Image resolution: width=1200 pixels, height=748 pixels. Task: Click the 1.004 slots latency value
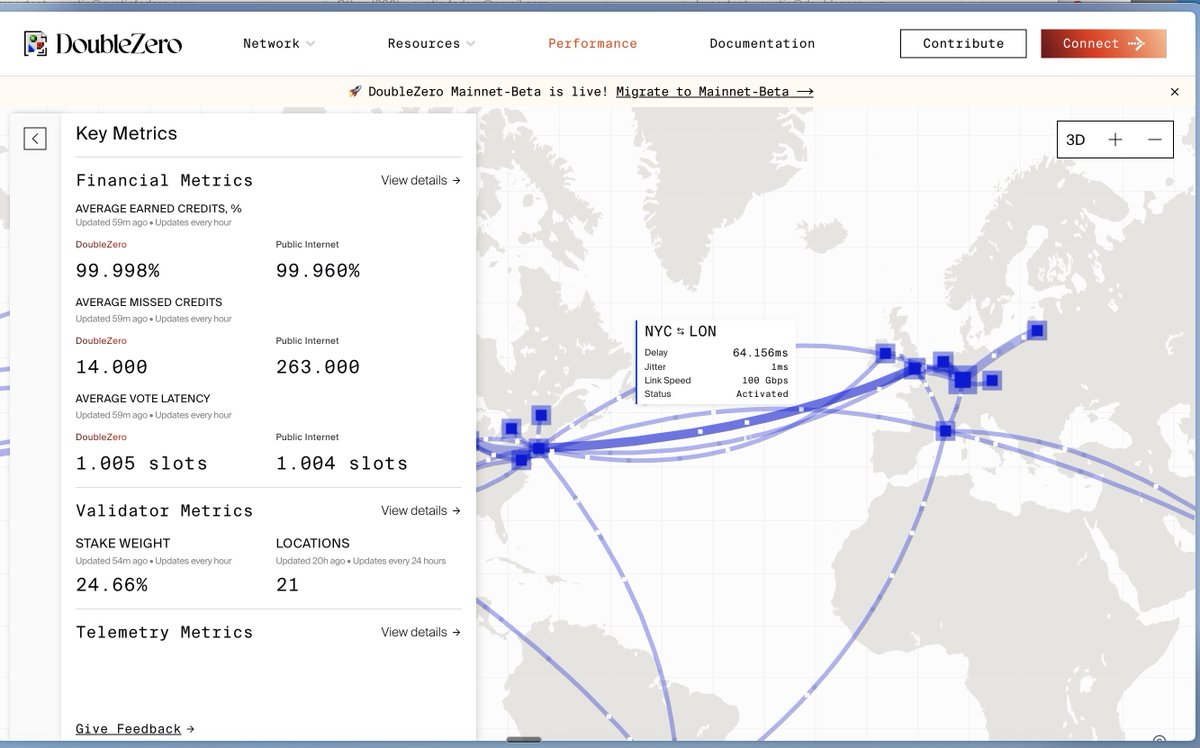click(x=342, y=464)
